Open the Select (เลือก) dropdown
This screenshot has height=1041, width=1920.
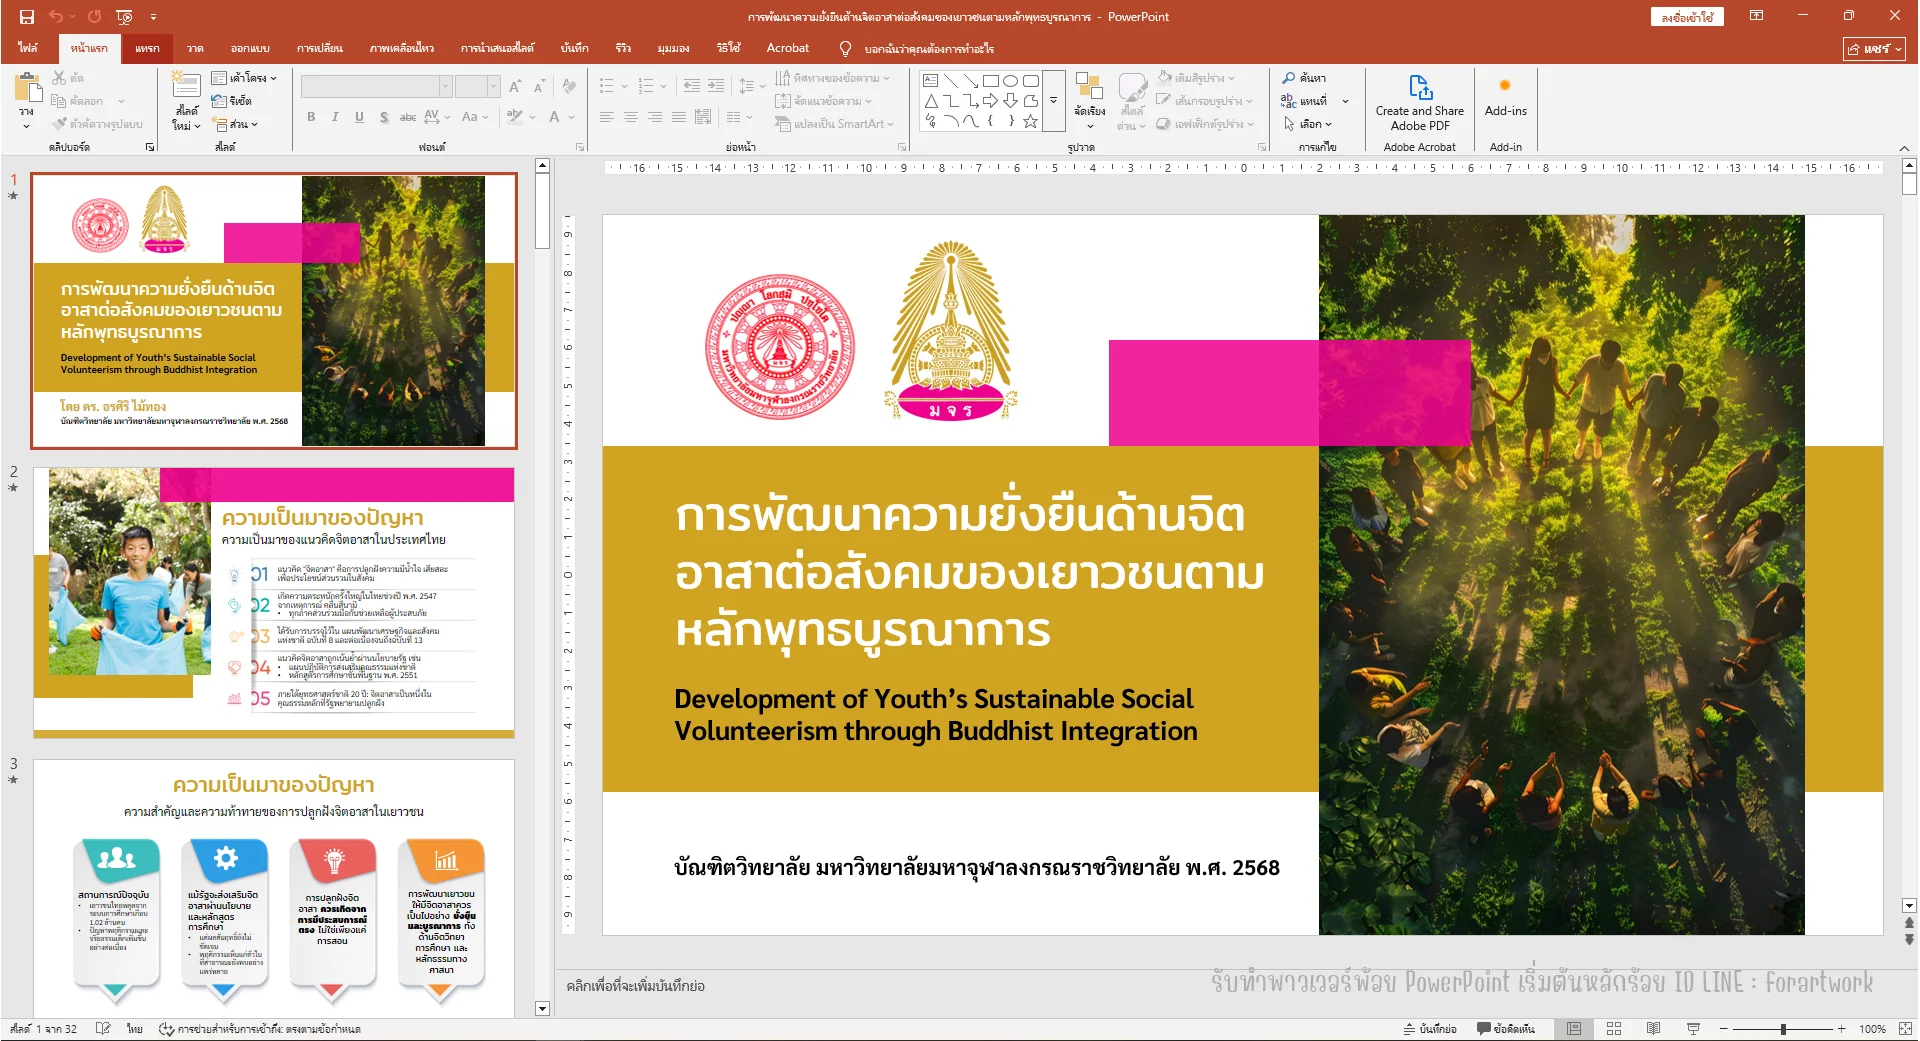1308,124
